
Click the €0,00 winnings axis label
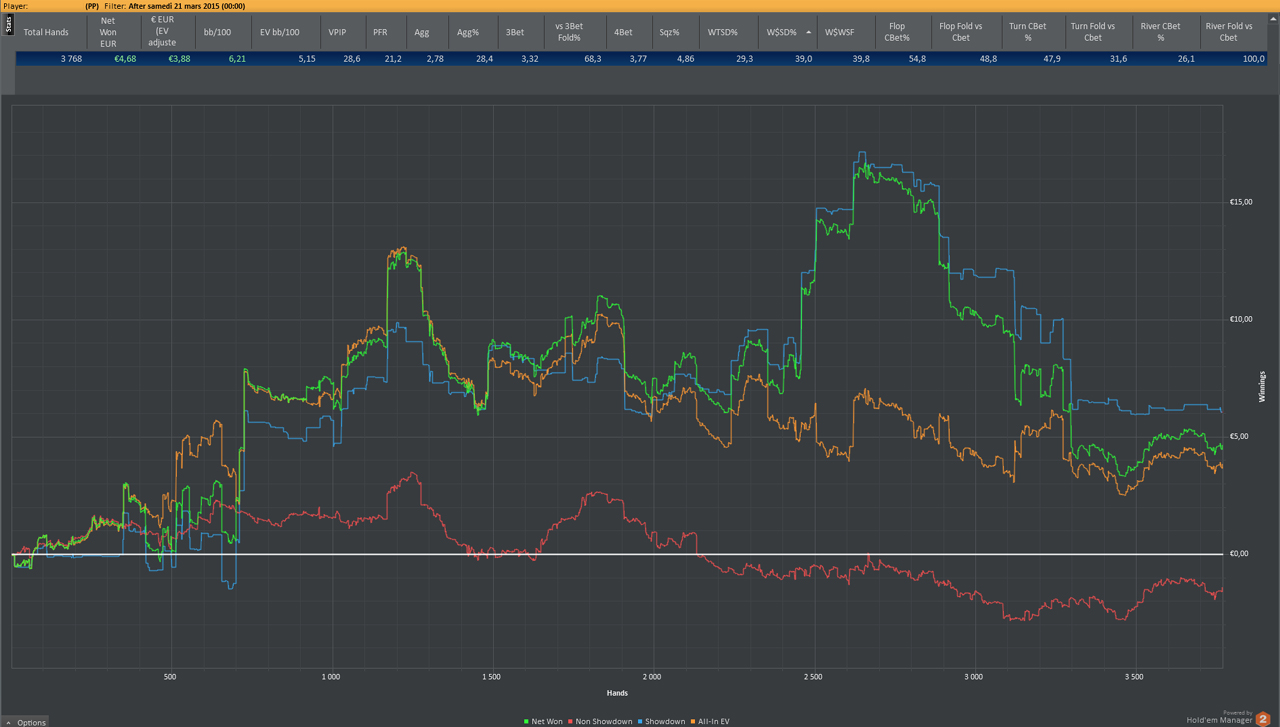coord(1239,553)
